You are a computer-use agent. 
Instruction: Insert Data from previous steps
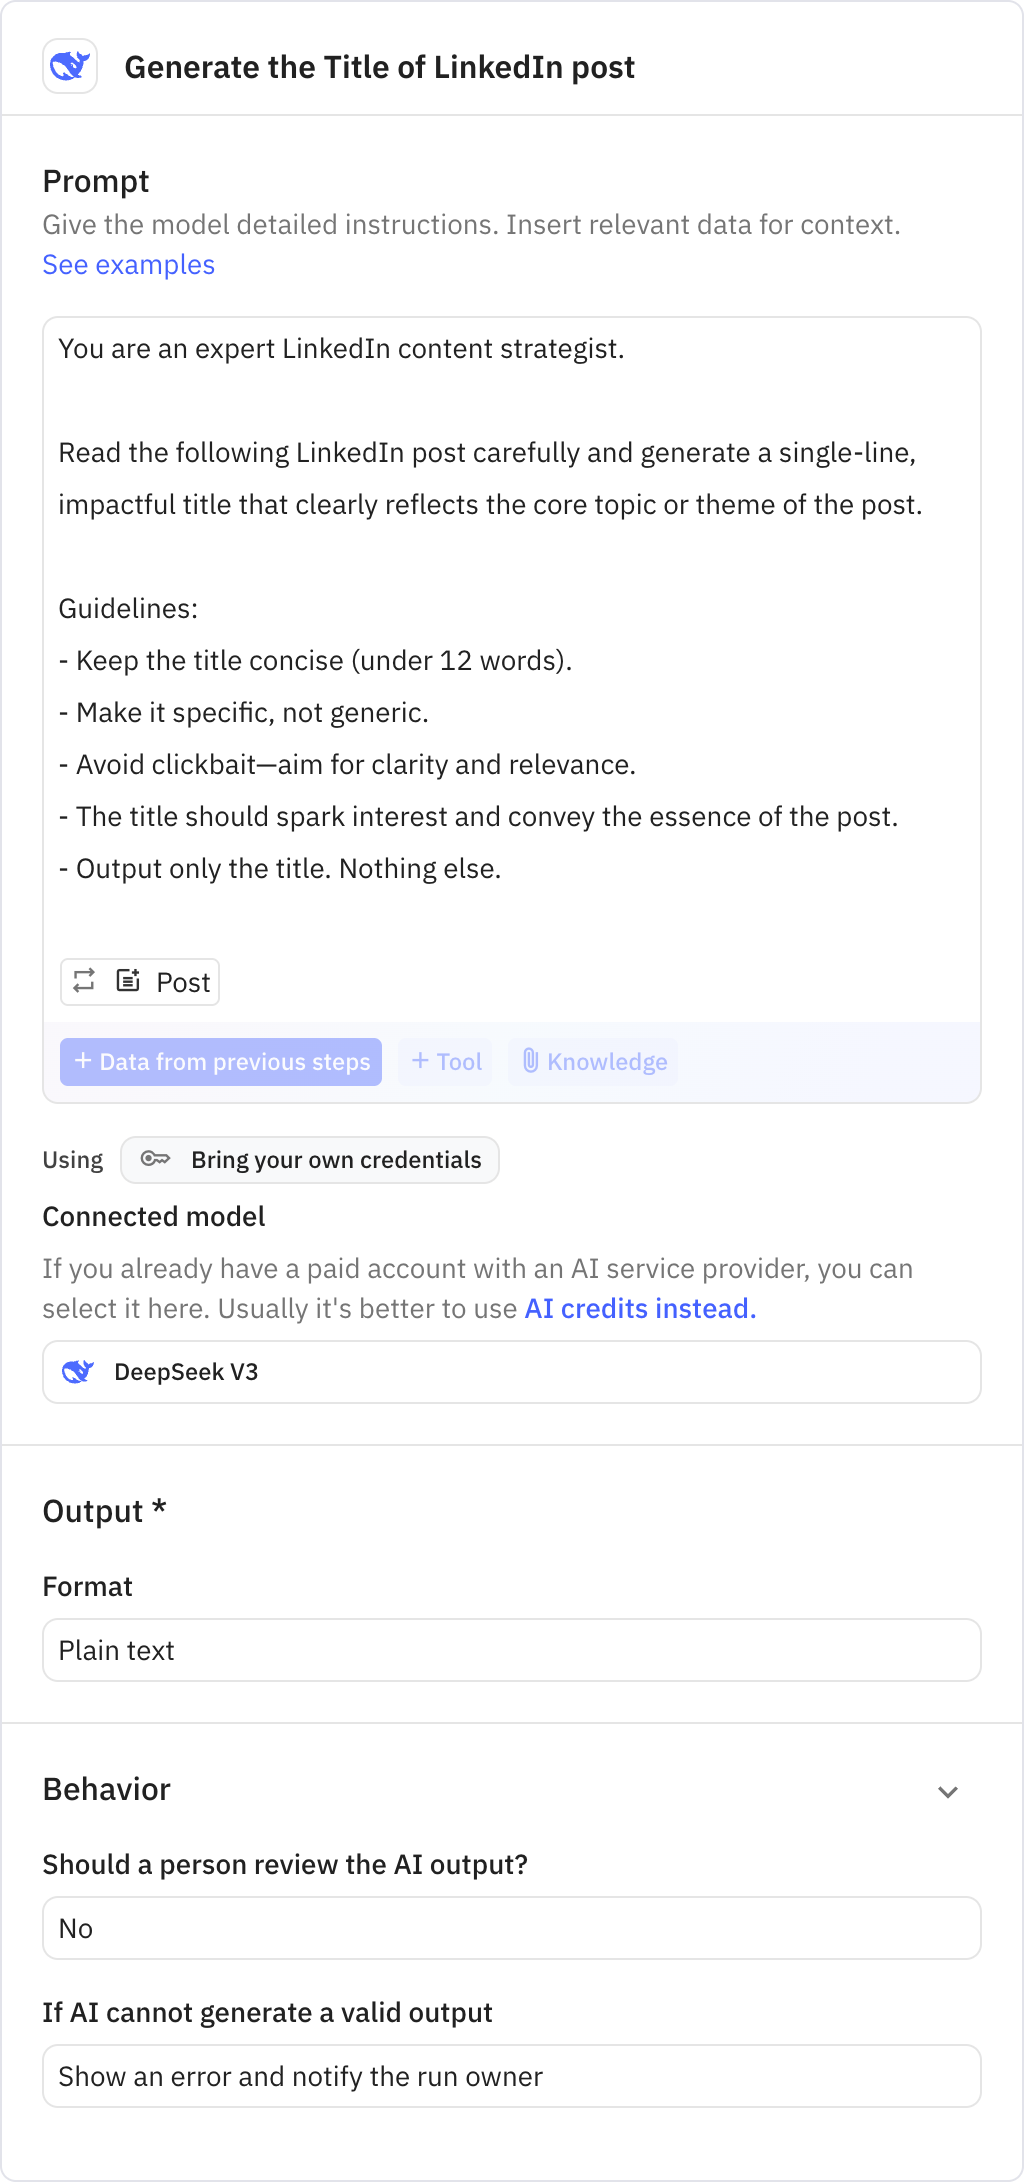pyautogui.click(x=221, y=1061)
